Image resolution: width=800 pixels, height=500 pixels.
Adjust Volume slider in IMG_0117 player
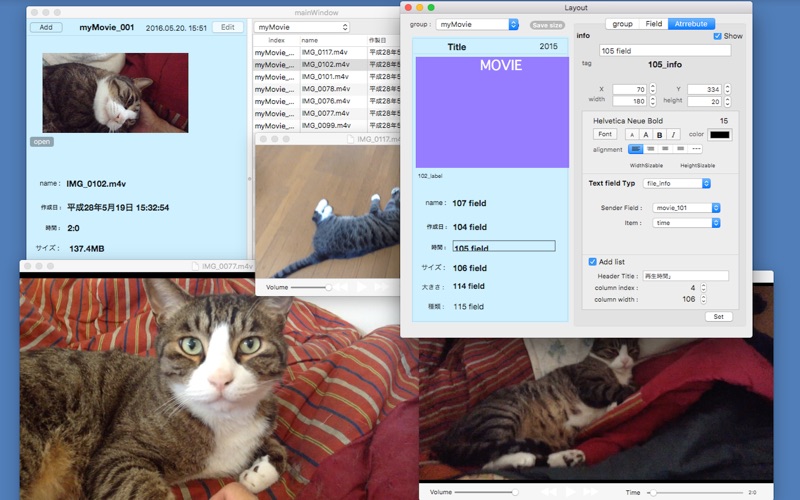(311, 288)
